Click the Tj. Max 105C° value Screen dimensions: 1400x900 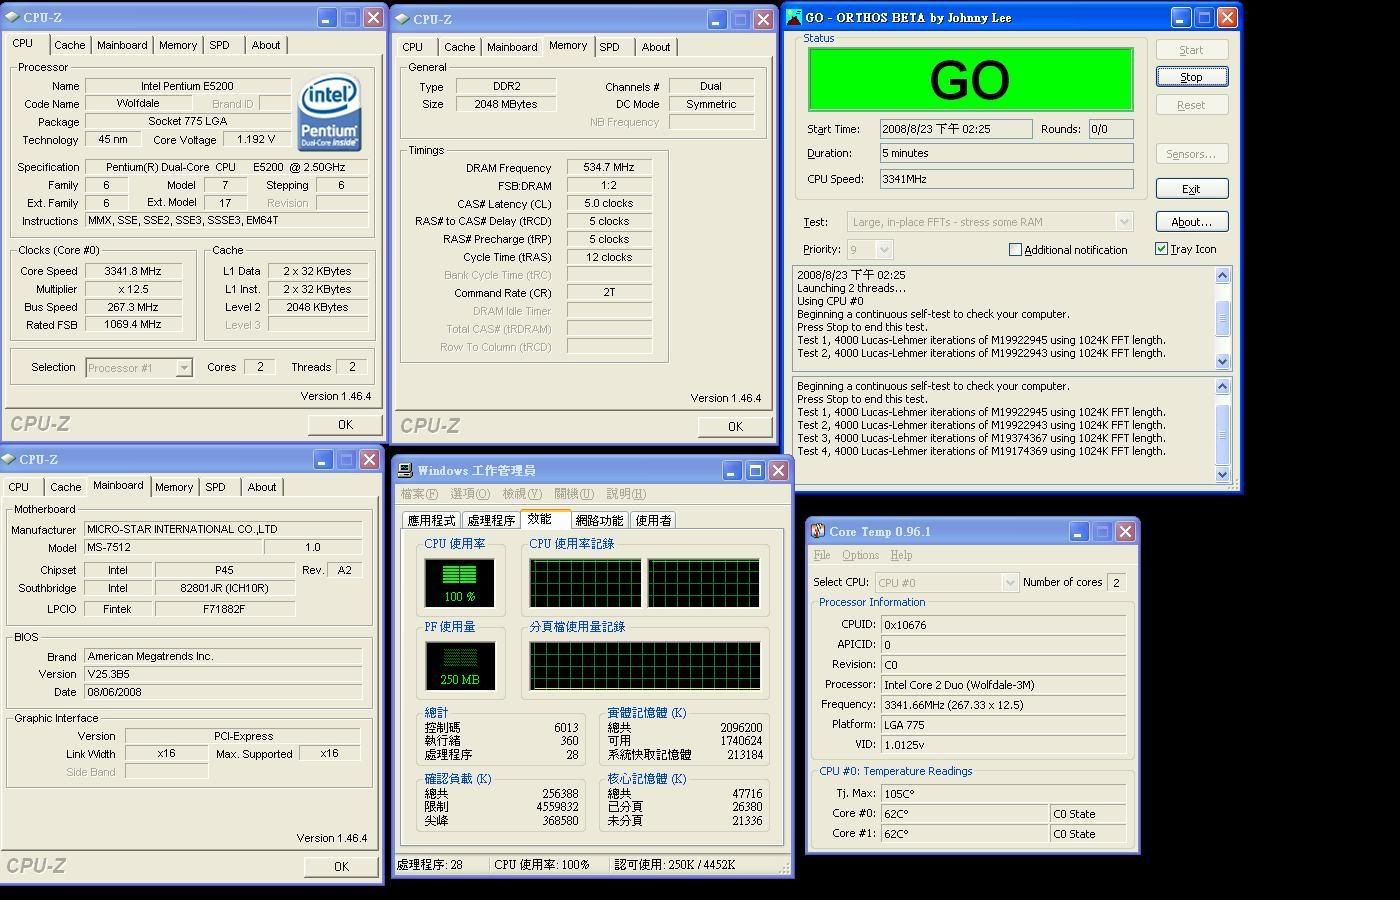click(x=1003, y=794)
